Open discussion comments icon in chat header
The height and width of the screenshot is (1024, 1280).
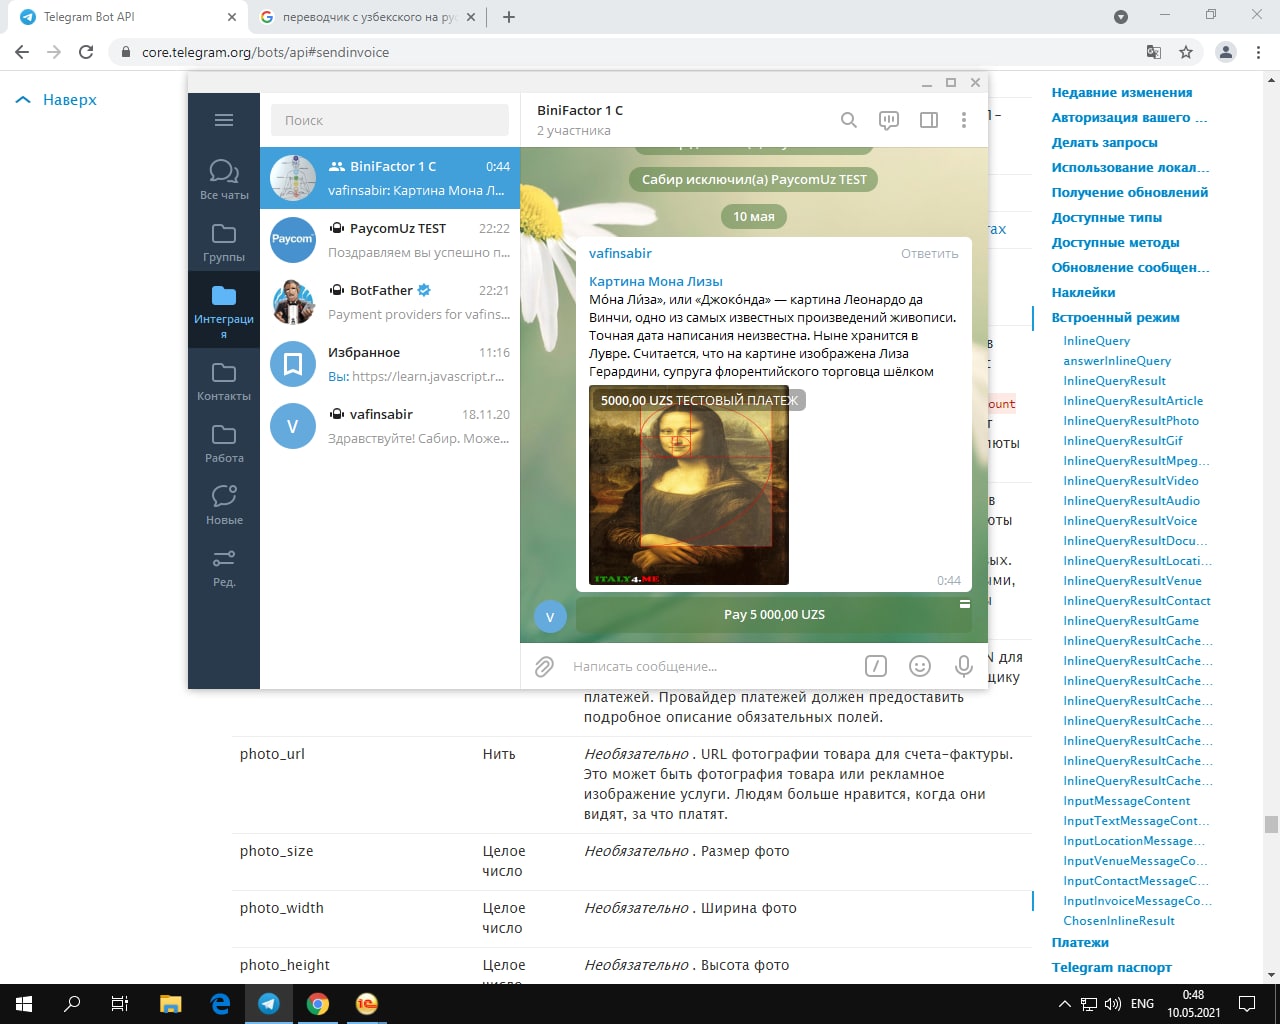coord(889,120)
